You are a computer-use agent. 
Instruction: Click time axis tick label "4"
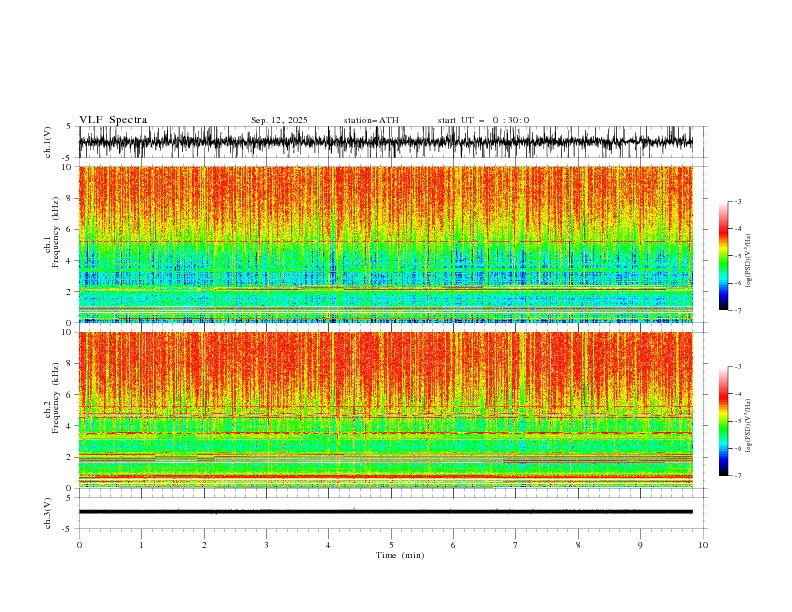click(328, 545)
